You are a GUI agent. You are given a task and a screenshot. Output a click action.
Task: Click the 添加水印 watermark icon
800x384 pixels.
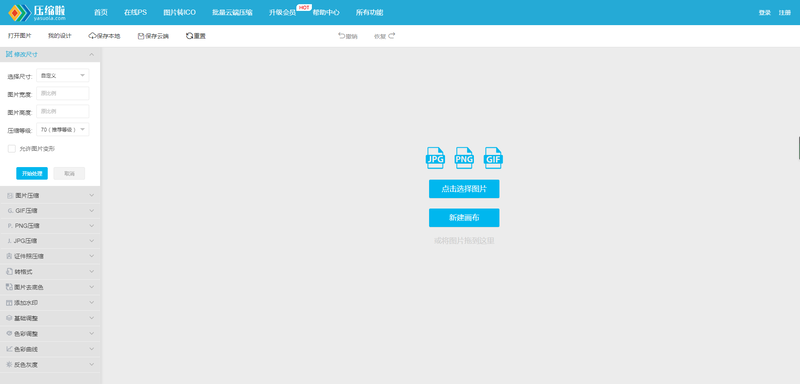point(9,303)
